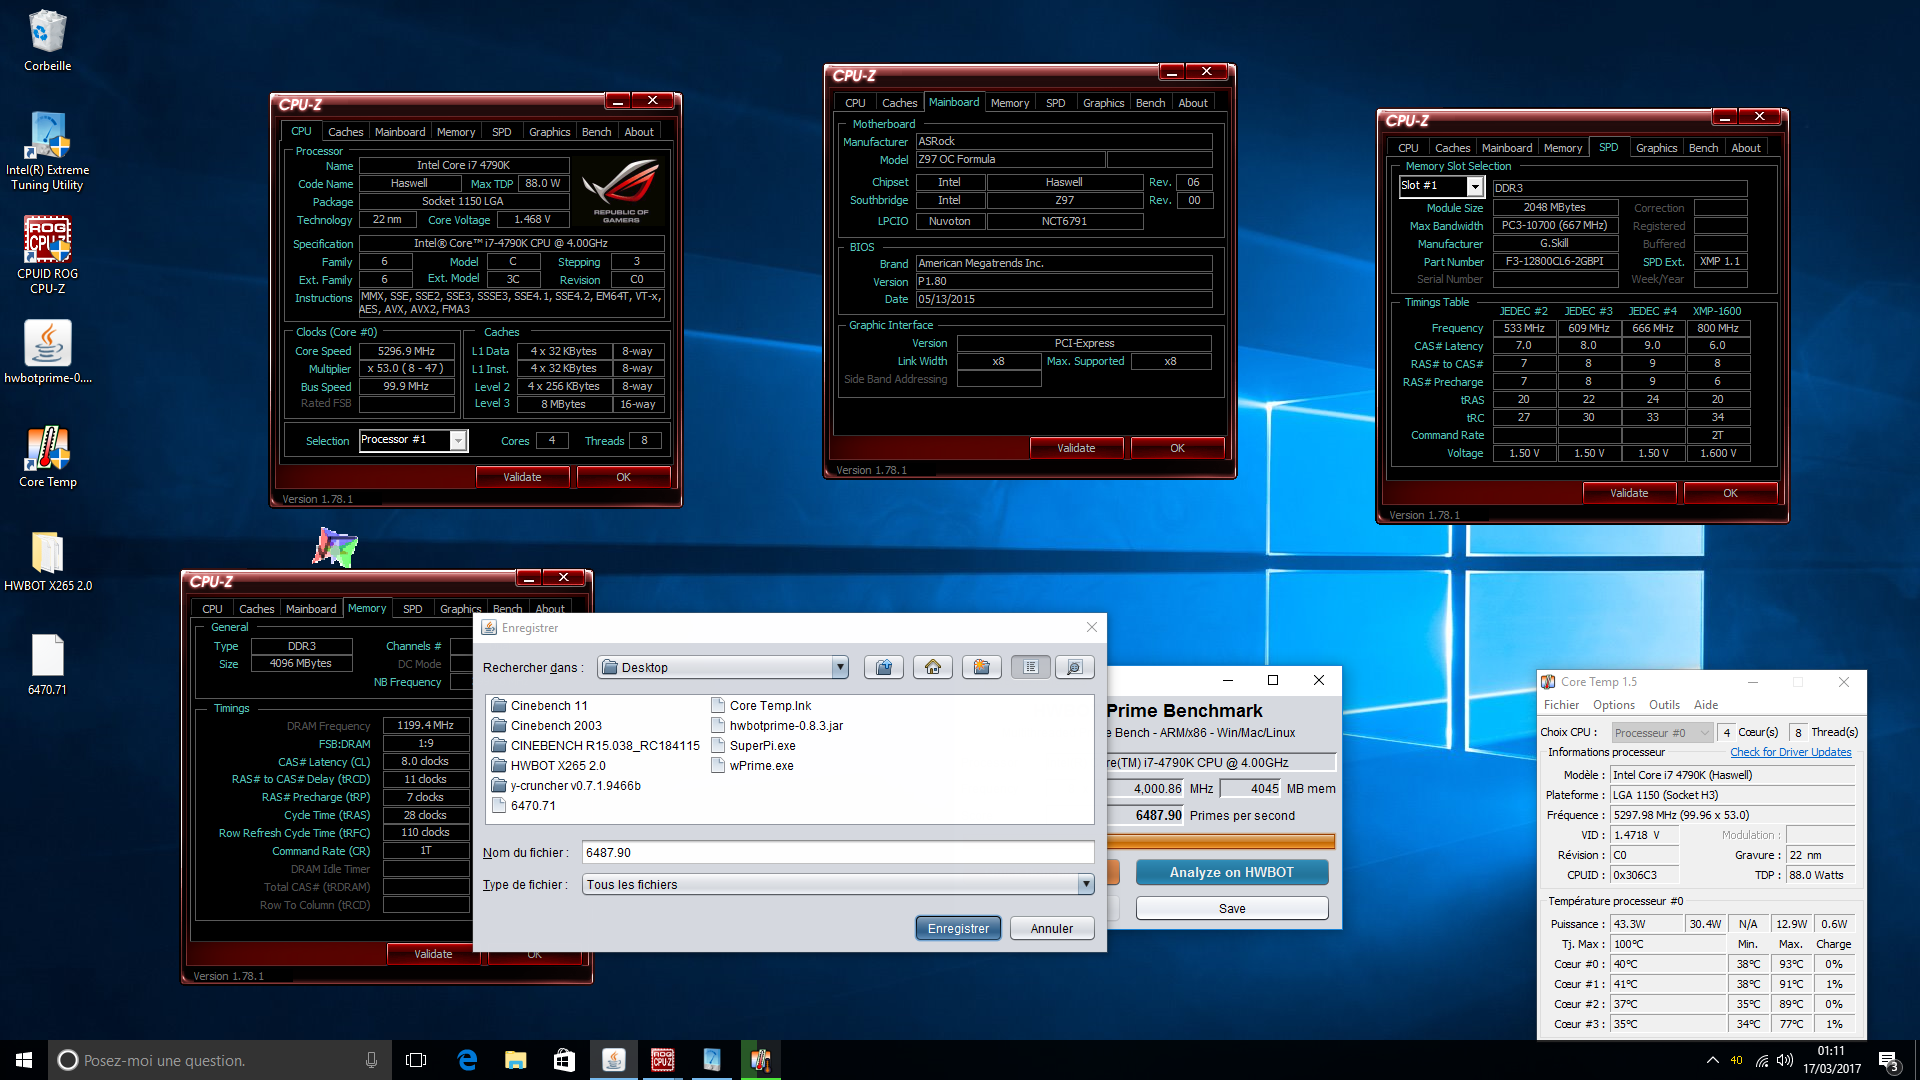This screenshot has height=1080, width=1920.
Task: Select the 6470.71 file in dialog list
Action: pos(524,805)
